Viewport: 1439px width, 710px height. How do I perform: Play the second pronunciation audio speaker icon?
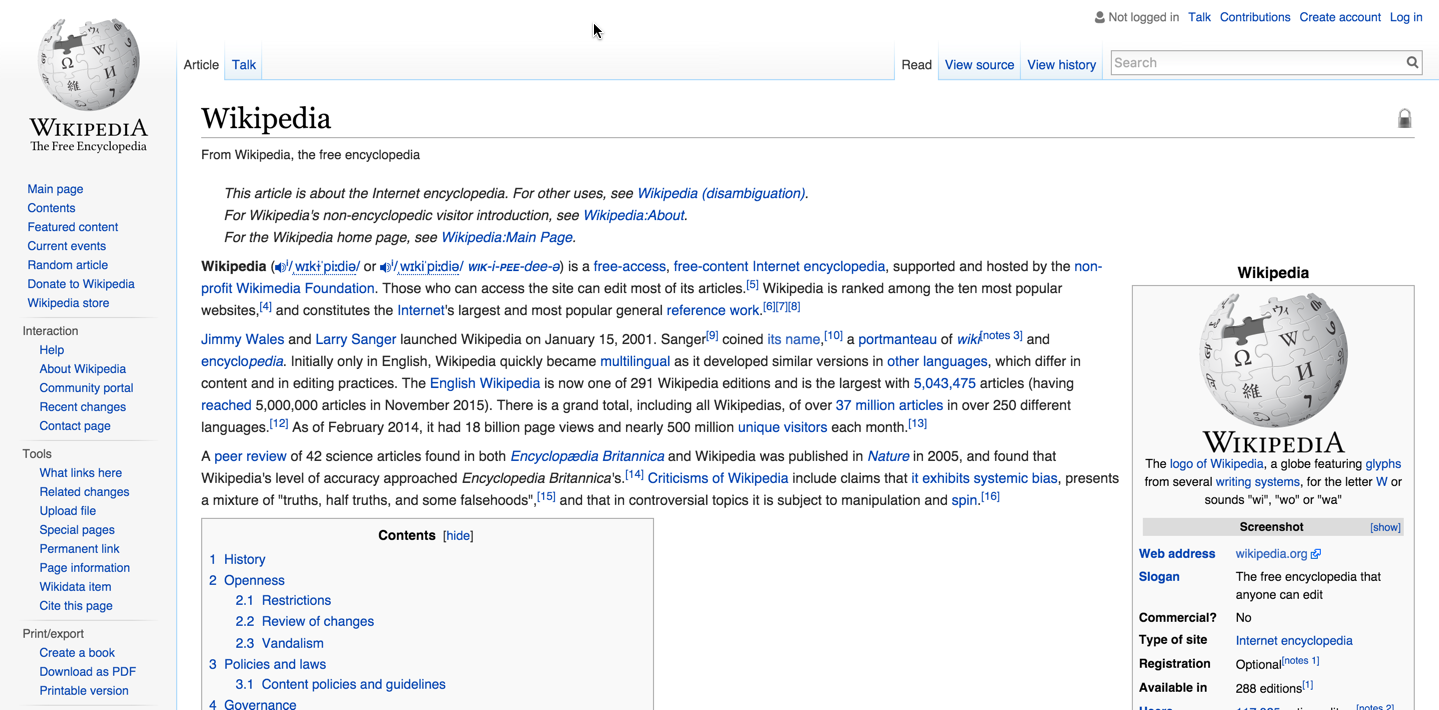coord(385,267)
